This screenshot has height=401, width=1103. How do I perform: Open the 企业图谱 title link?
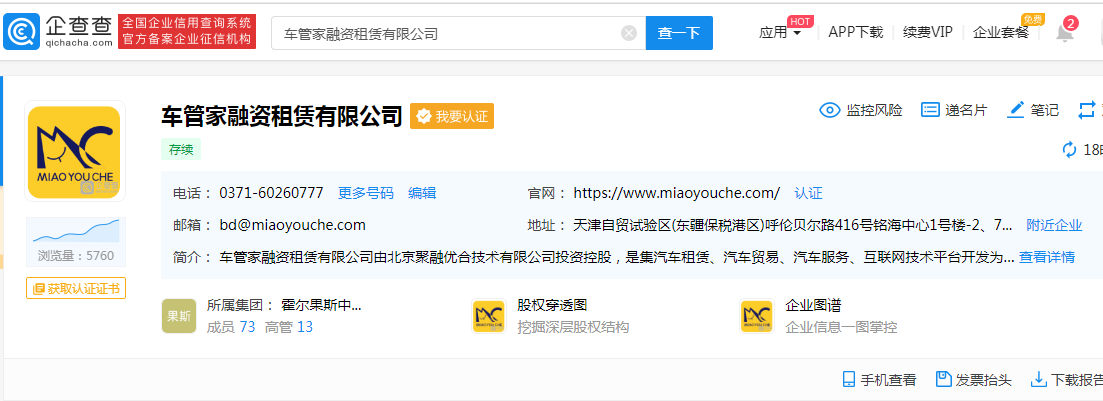tap(813, 305)
